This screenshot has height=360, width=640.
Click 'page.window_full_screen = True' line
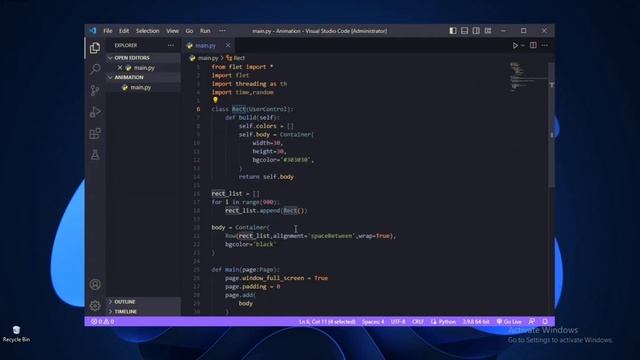276,278
